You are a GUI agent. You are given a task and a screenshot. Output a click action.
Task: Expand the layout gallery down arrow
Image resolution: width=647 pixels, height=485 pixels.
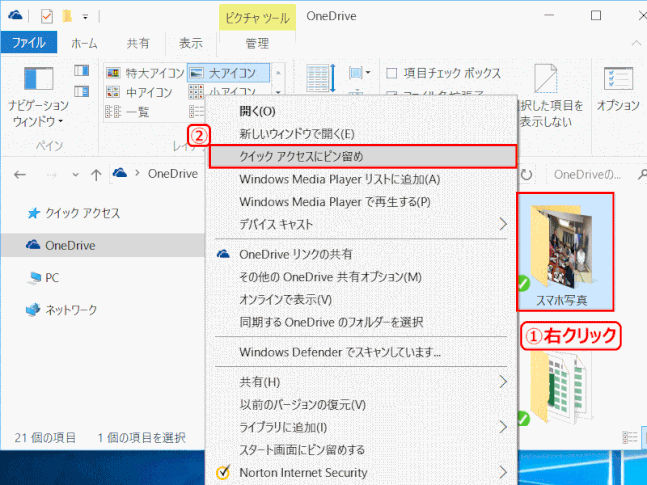coord(278,92)
